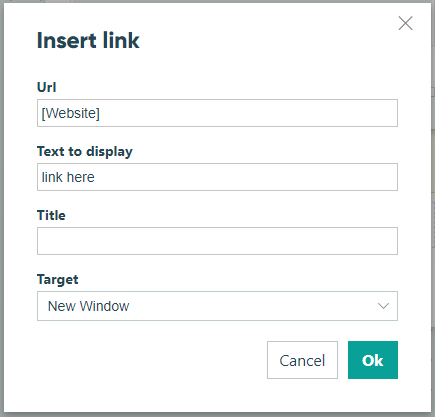
Task: Click the Insert link heading text
Action: (x=88, y=41)
